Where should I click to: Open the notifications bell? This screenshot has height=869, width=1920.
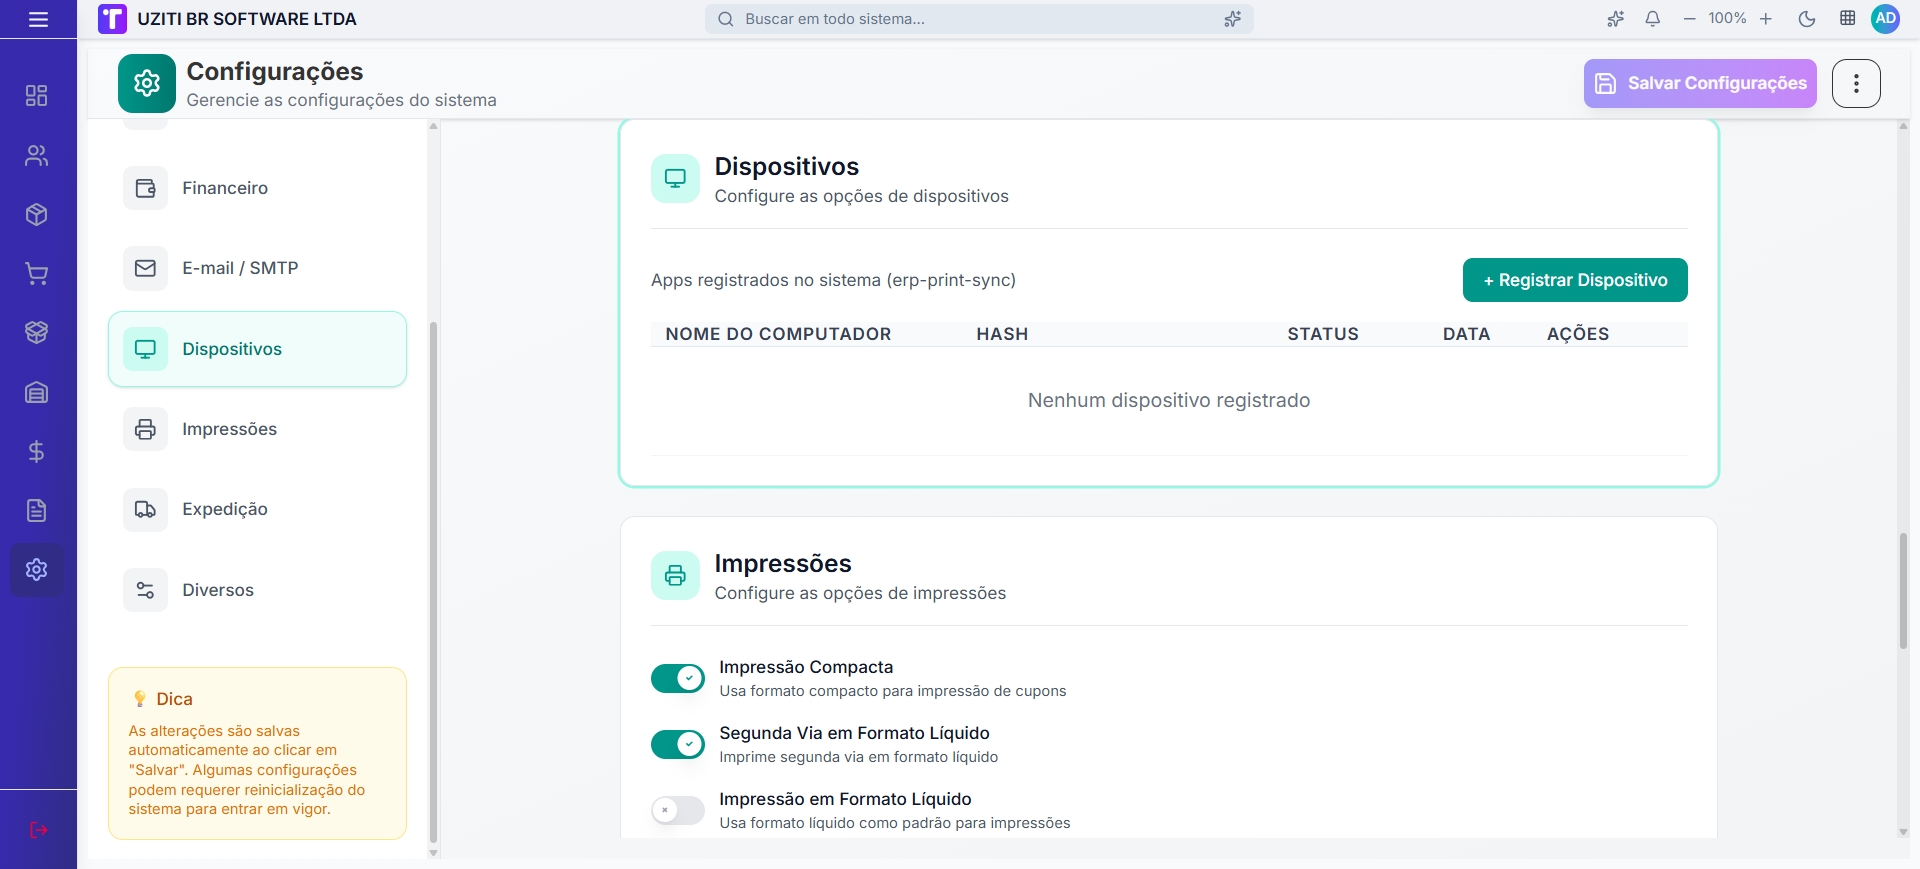(1653, 19)
